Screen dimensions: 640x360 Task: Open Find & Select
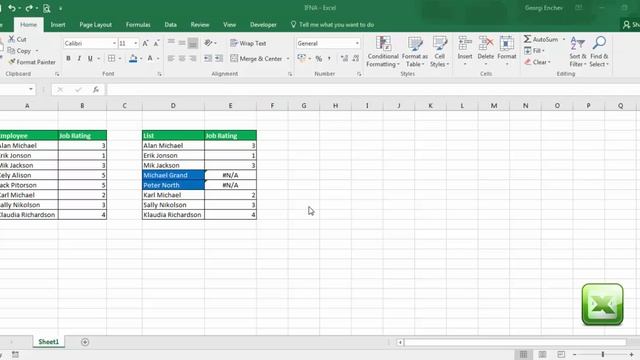(599, 51)
